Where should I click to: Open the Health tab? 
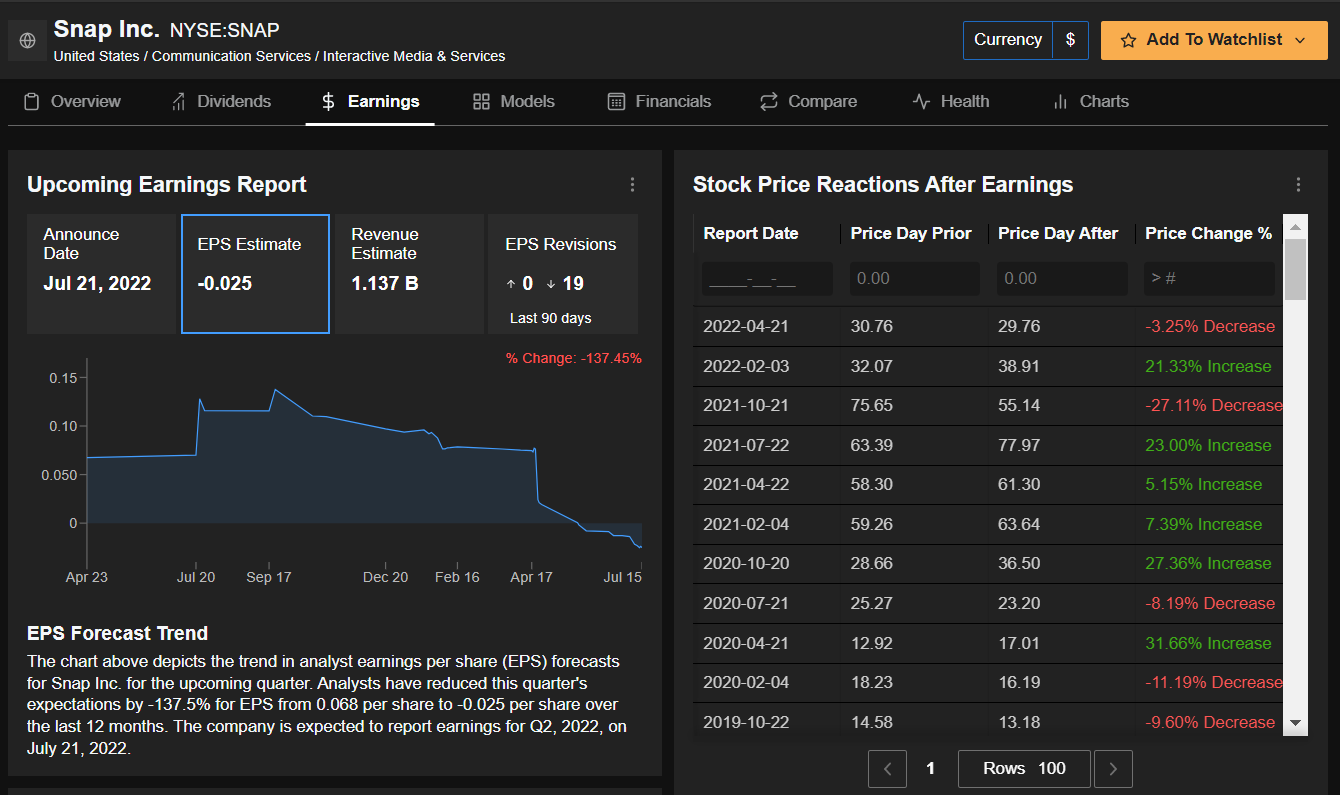[951, 101]
